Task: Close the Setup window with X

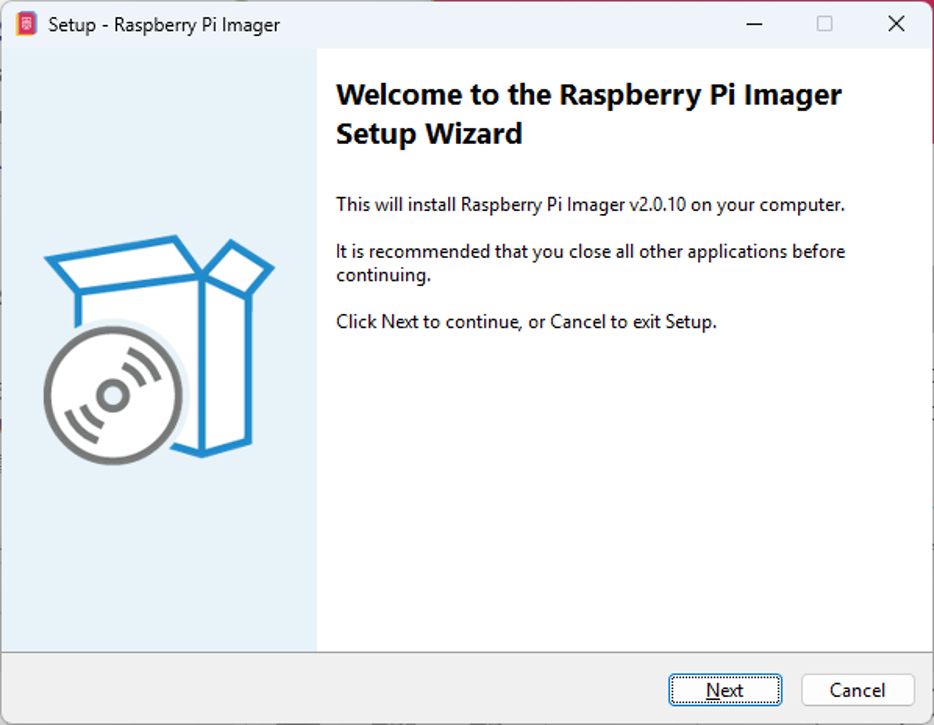Action: click(x=896, y=24)
